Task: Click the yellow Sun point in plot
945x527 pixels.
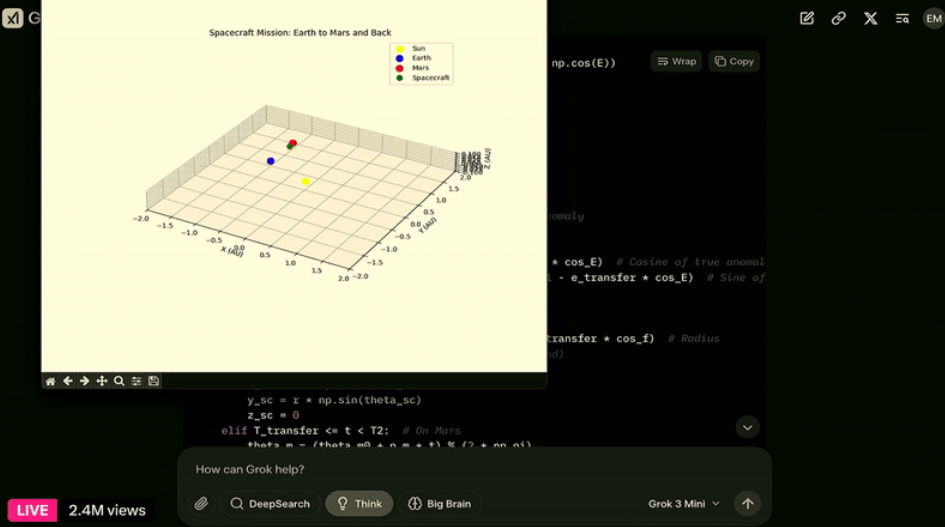Action: click(x=306, y=181)
